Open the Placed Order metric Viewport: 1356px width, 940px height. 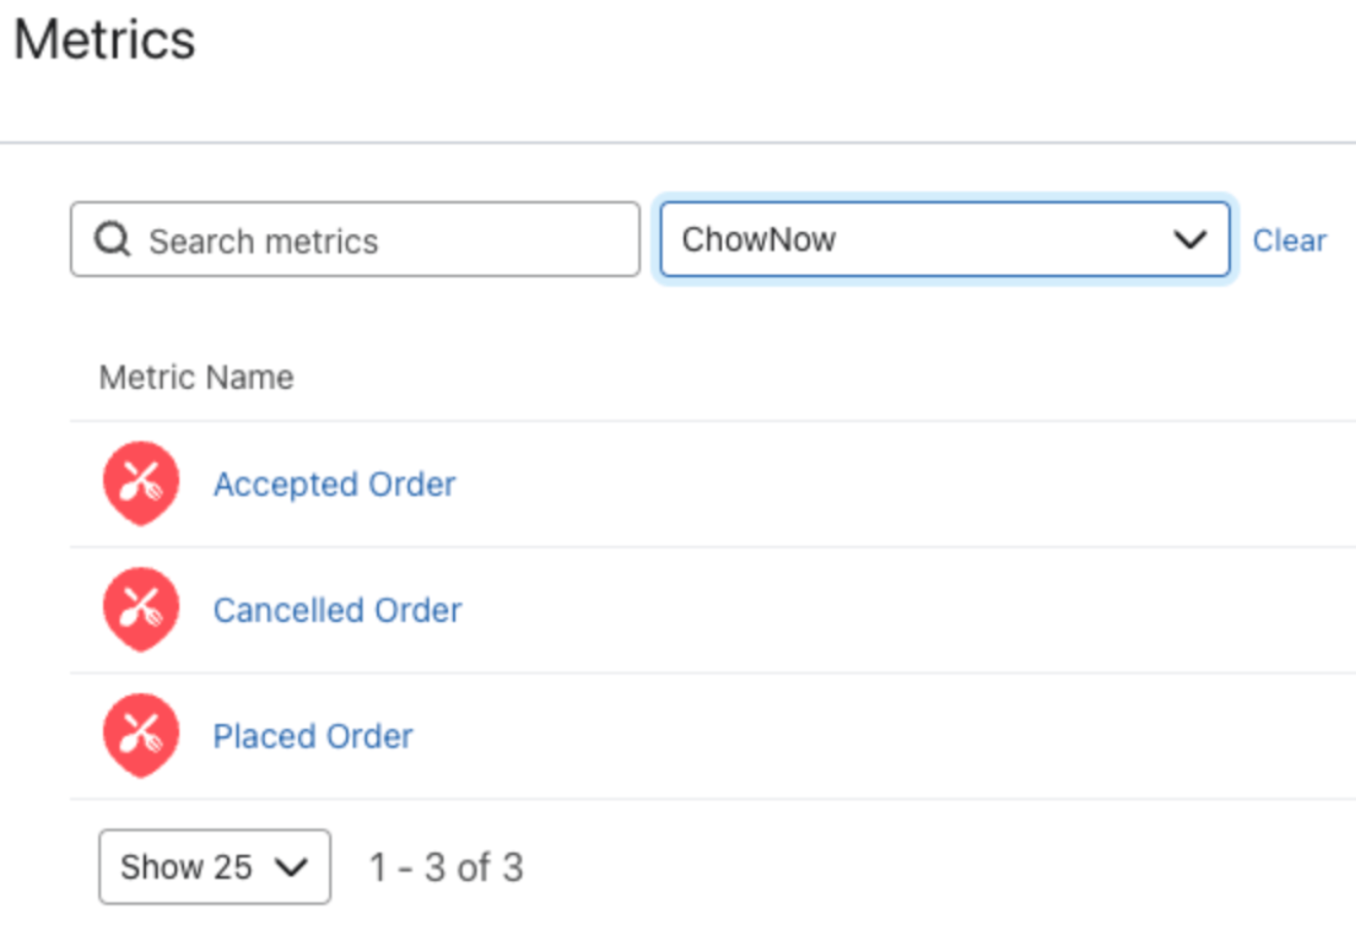click(312, 736)
